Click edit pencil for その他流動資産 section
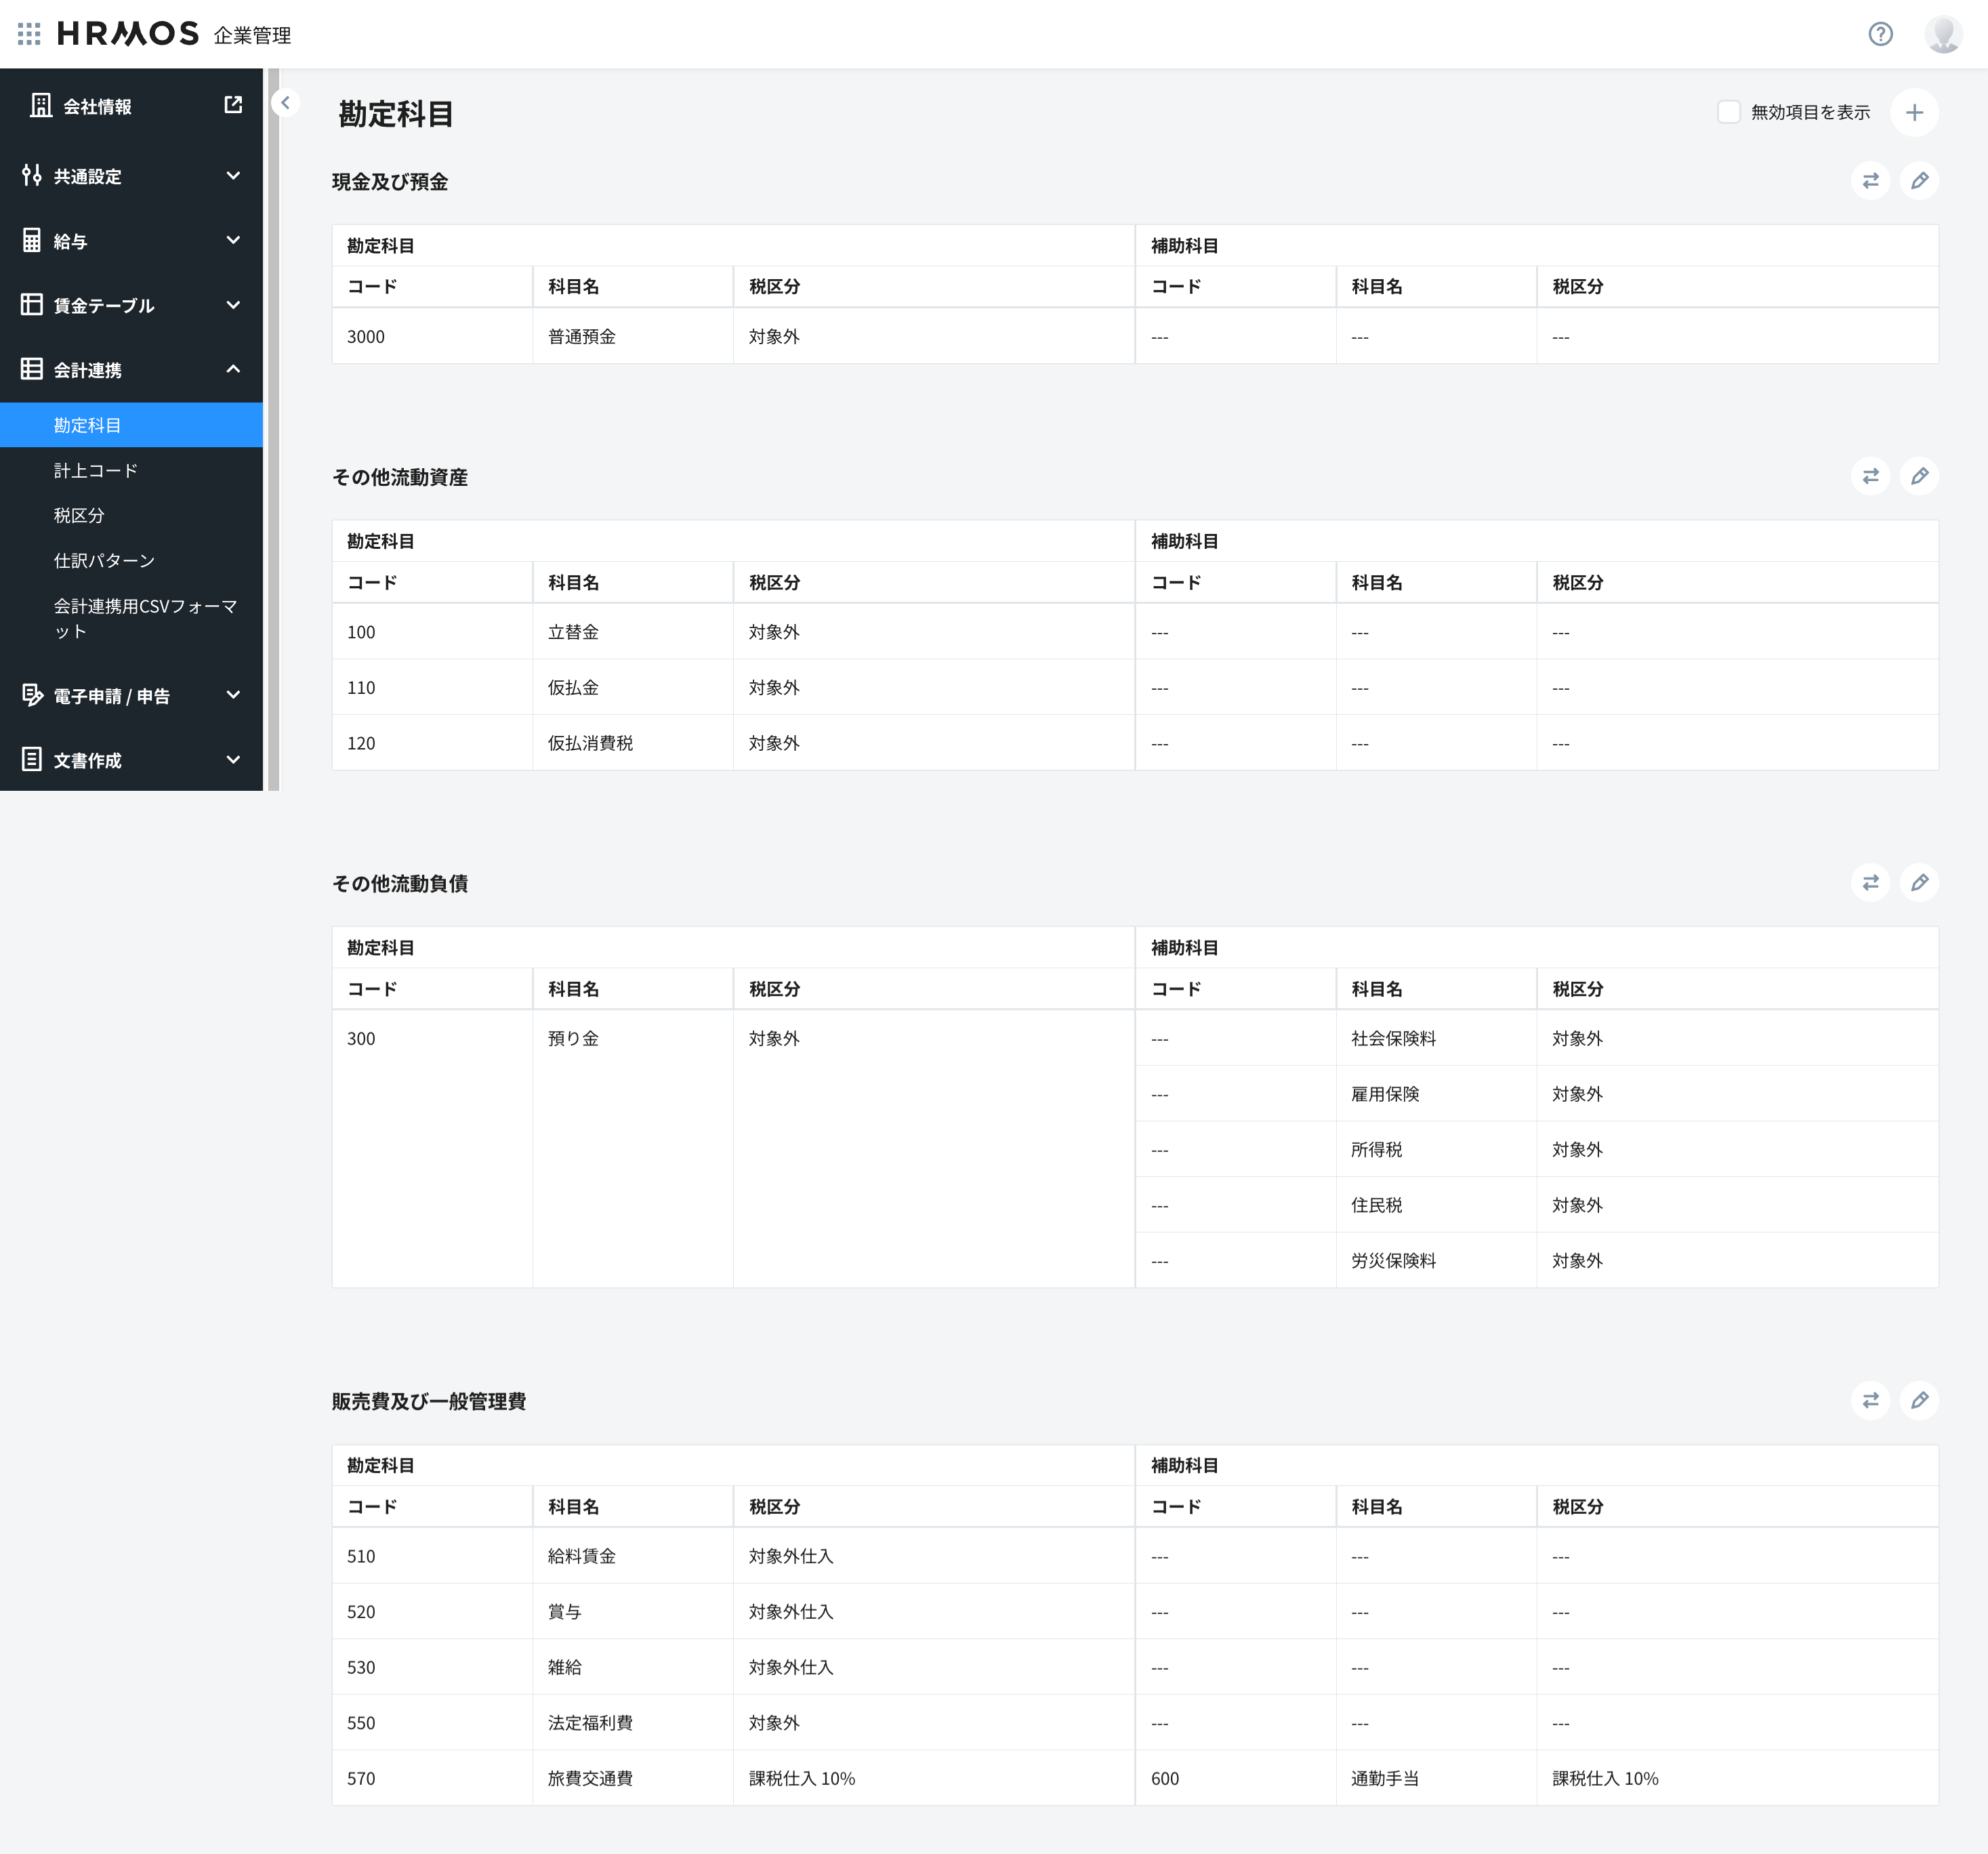This screenshot has height=1854, width=1988. coord(1919,477)
